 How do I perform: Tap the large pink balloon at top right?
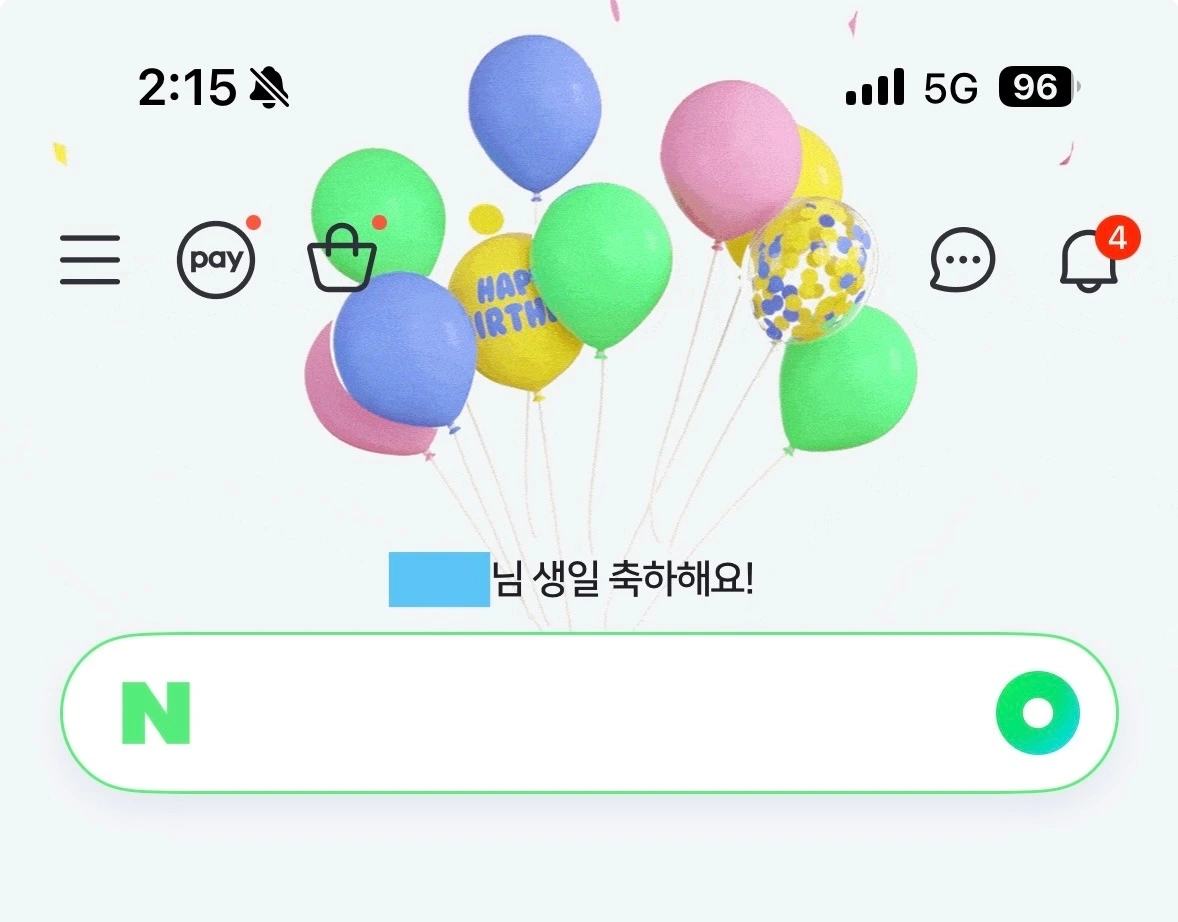pos(730,159)
